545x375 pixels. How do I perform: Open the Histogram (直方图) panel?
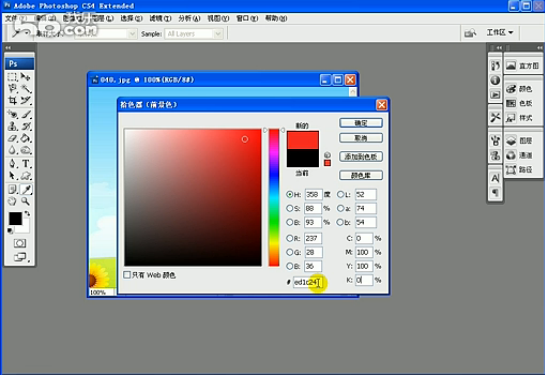pos(522,66)
